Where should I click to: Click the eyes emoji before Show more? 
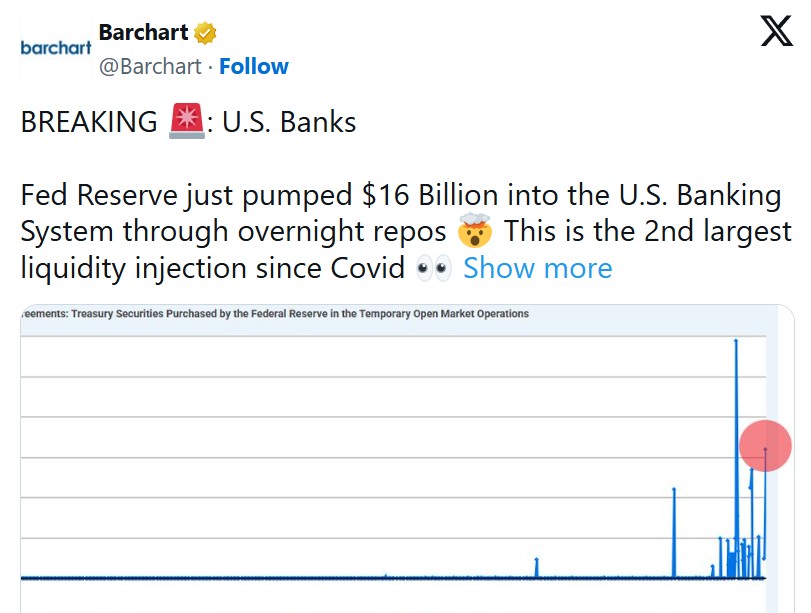pos(432,268)
